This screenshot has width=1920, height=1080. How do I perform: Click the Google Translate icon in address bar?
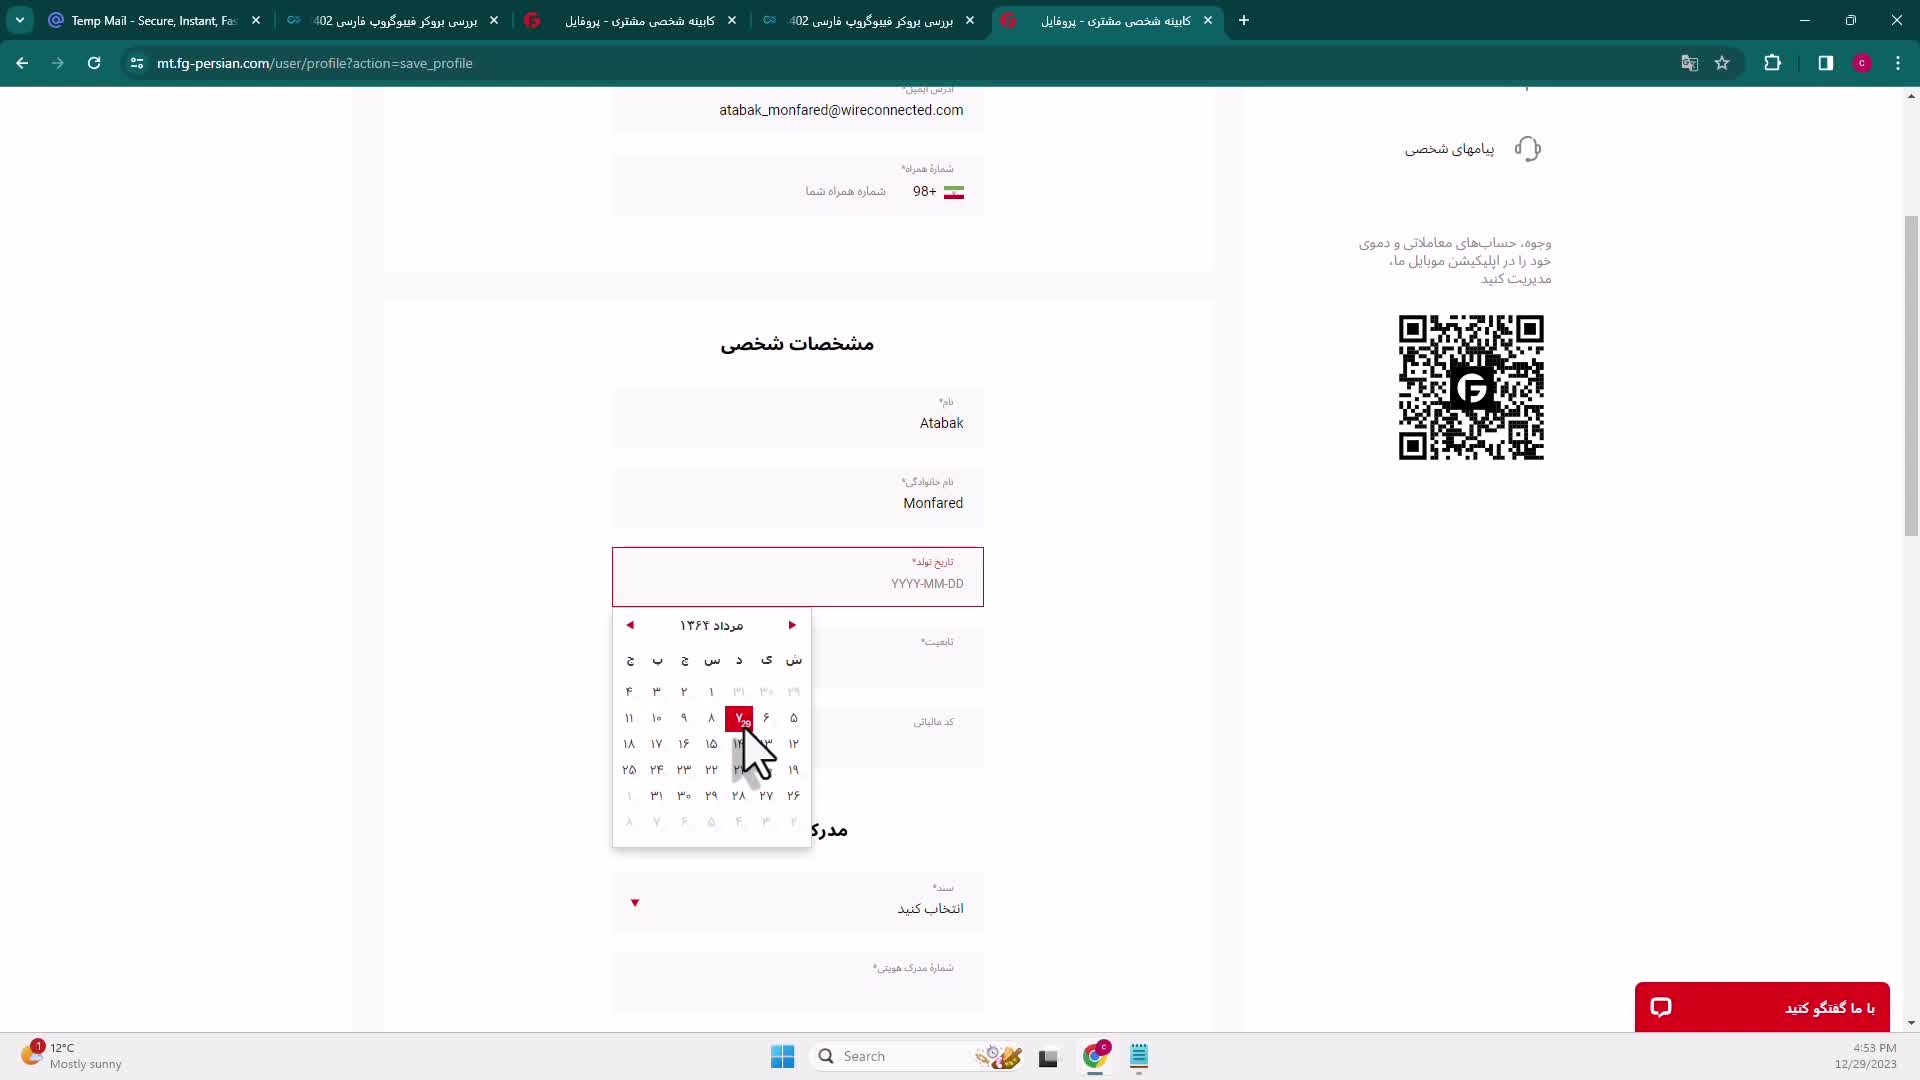1689,63
